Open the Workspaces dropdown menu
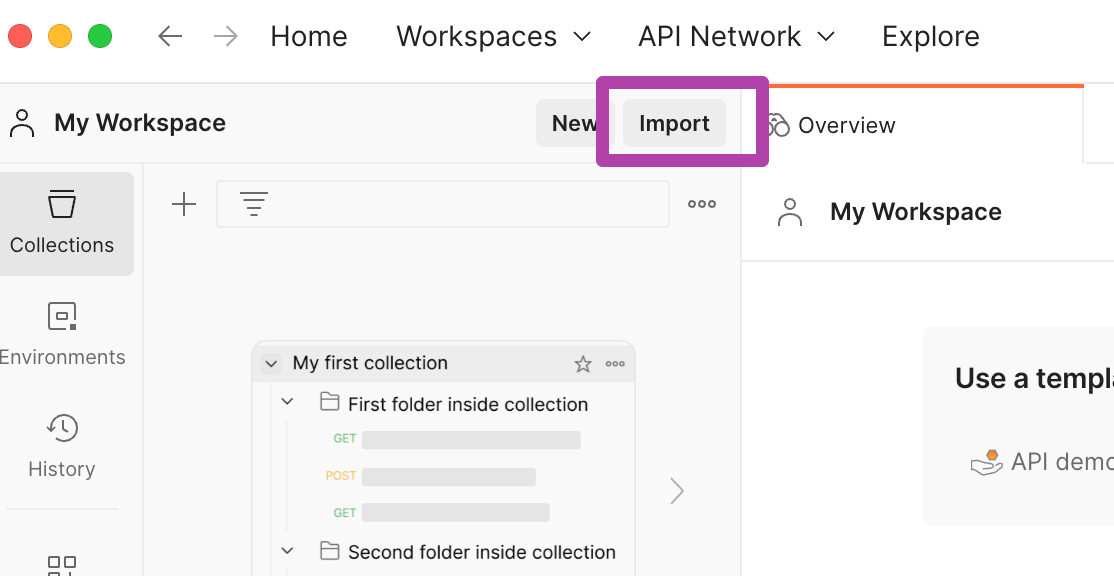This screenshot has width=1114, height=576. pos(493,36)
